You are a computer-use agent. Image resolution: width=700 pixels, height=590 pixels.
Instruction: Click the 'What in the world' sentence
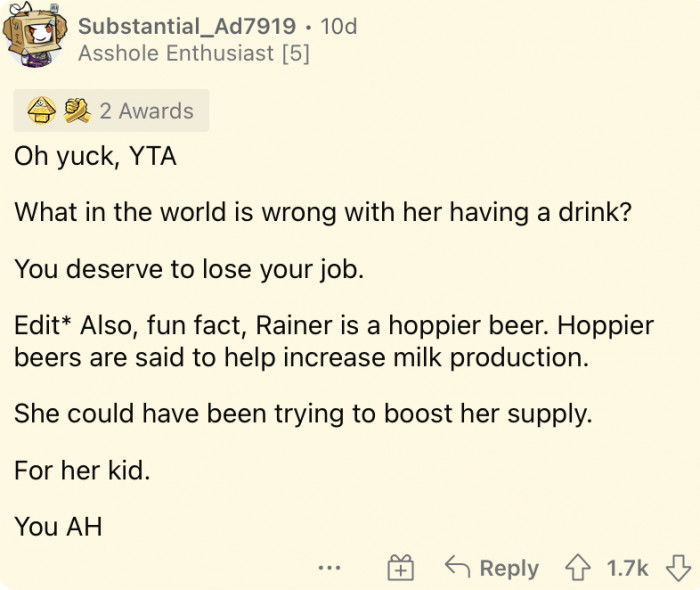click(x=322, y=213)
